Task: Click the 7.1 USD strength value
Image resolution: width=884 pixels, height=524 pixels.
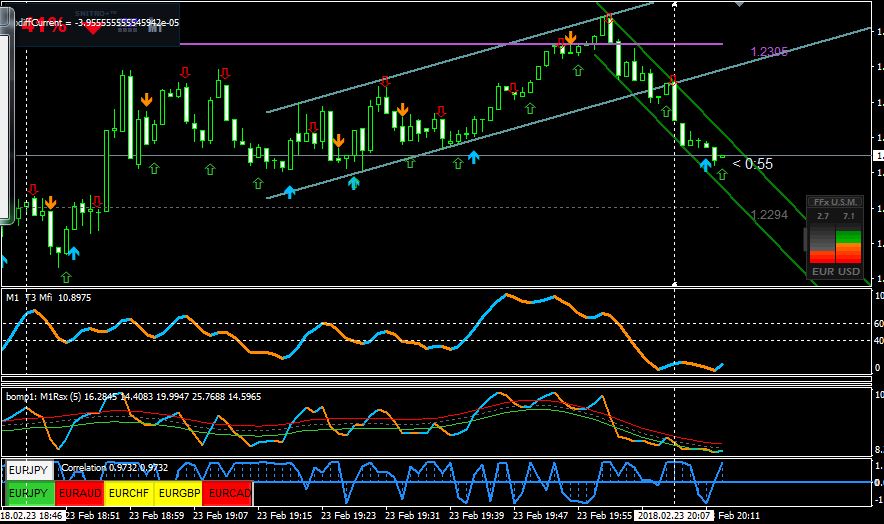Action: click(848, 216)
